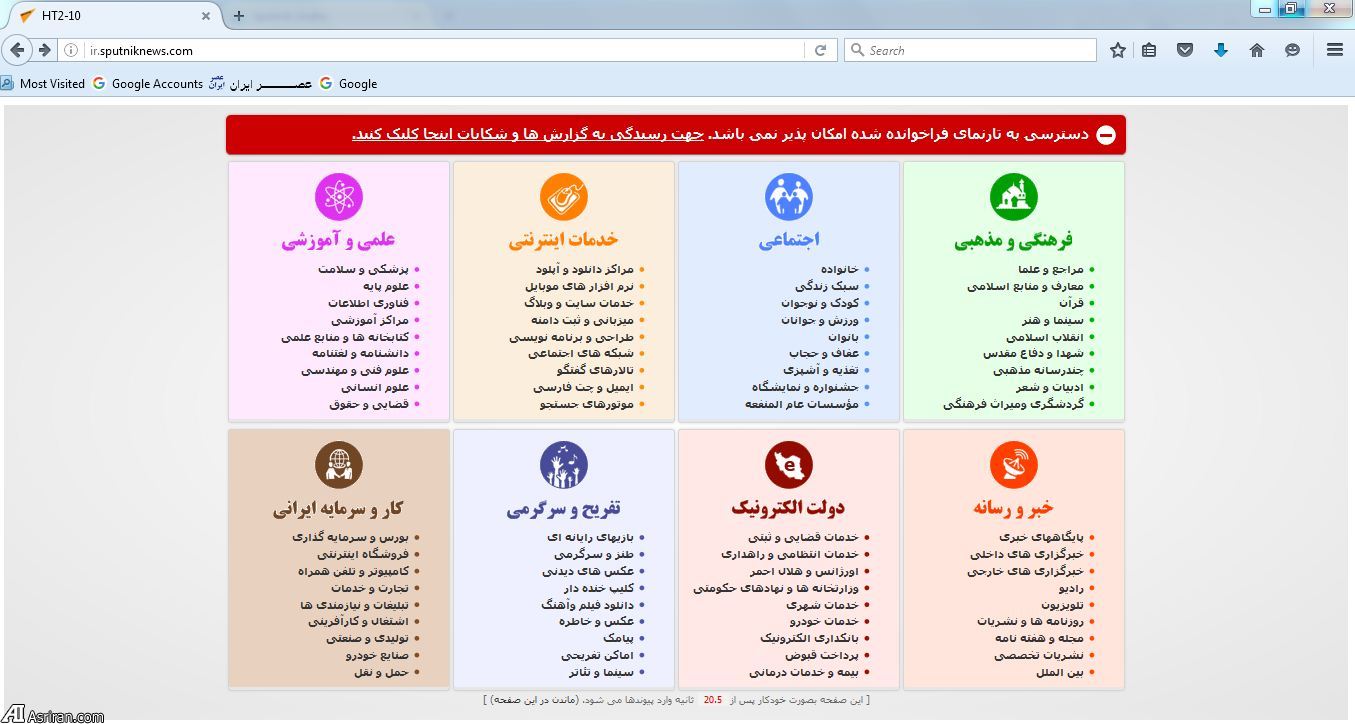
Task: Open the search engine dropdown in search box
Action: [x=856, y=49]
